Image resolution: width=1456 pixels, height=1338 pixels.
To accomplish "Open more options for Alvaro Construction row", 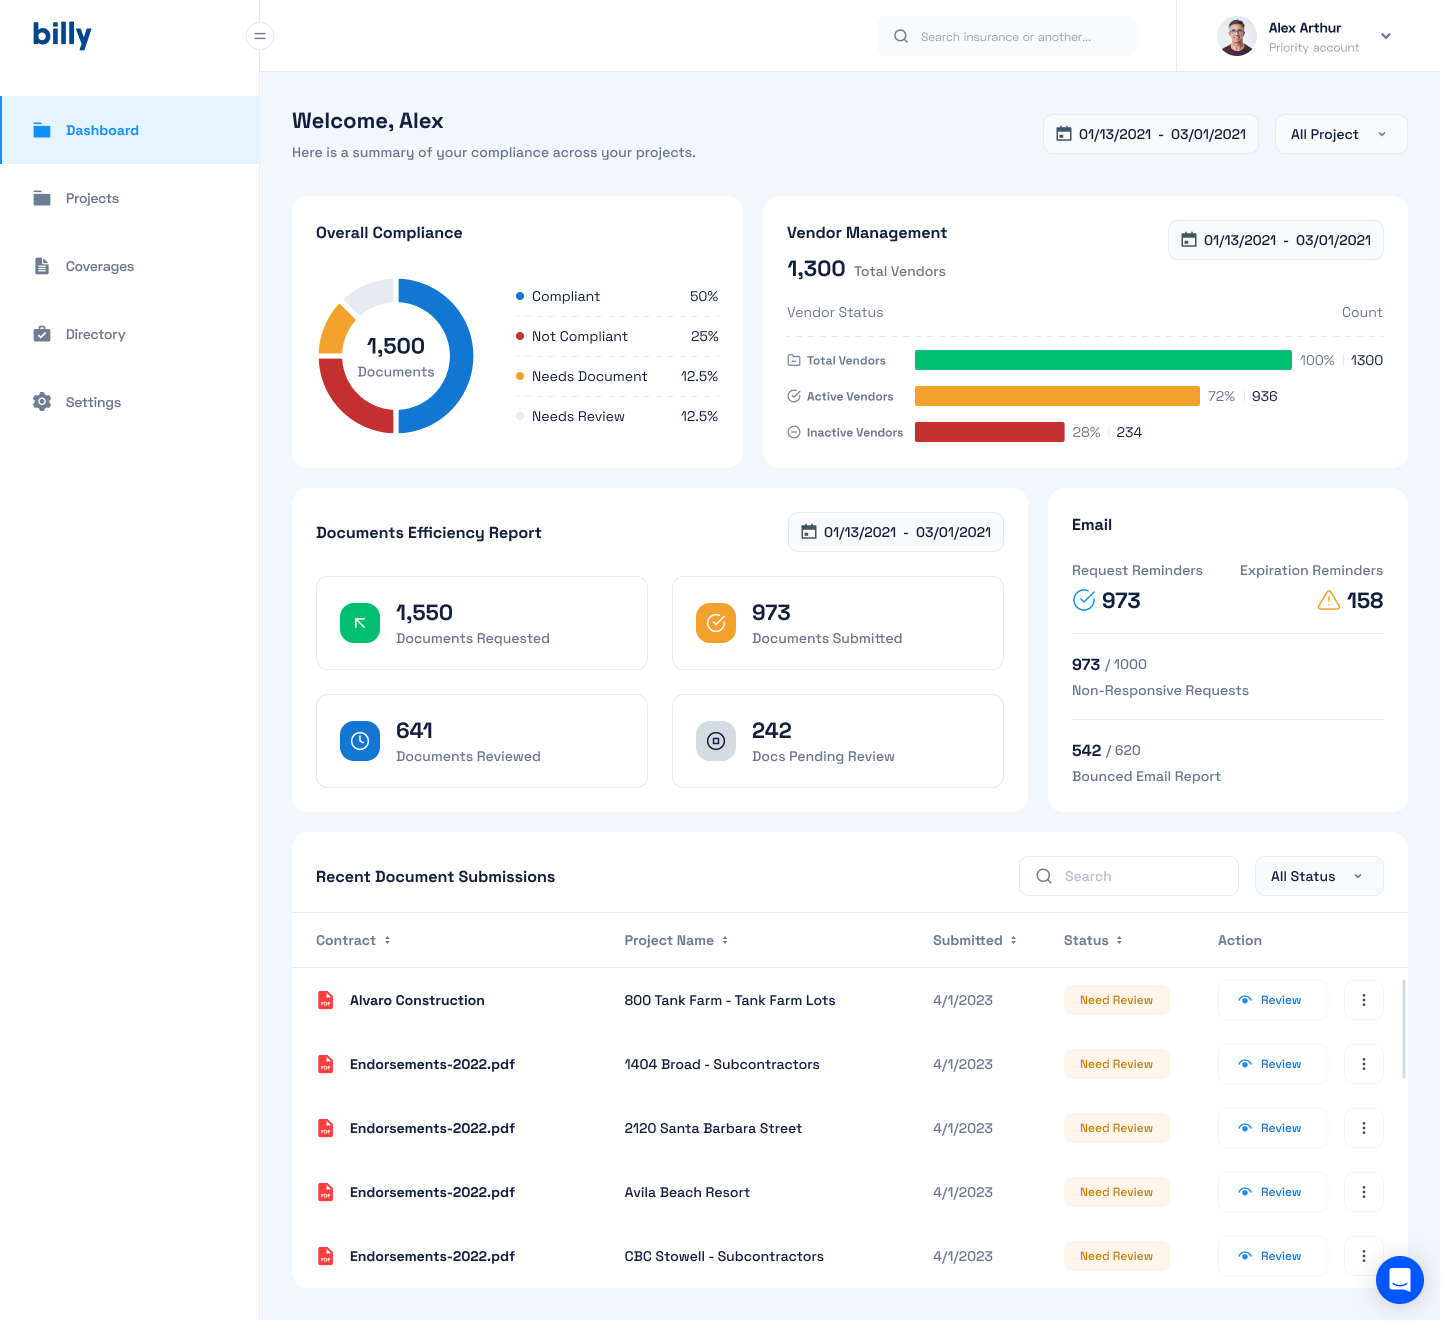I will (1364, 1000).
